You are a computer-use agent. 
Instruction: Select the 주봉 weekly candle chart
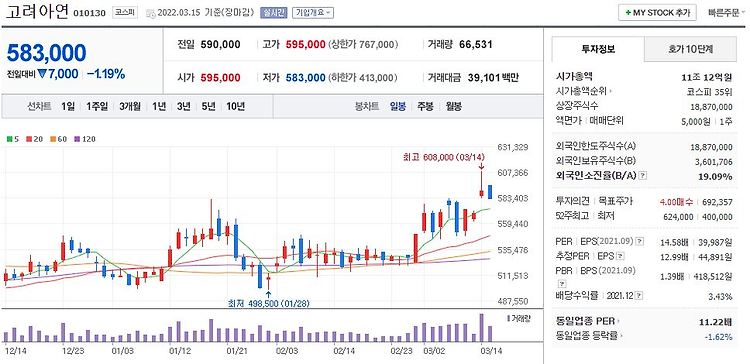[425, 107]
